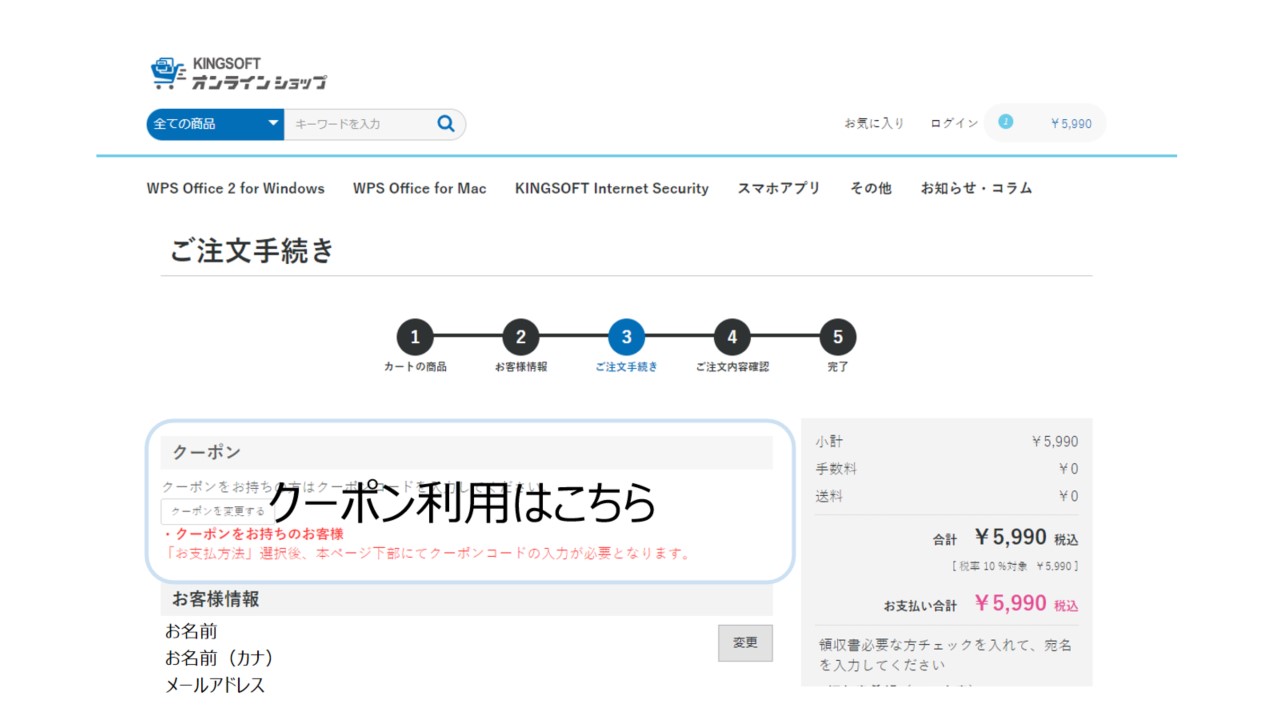Select the お支払い合計 amount
Viewport: 1273px width, 717px height.
click(x=1010, y=603)
